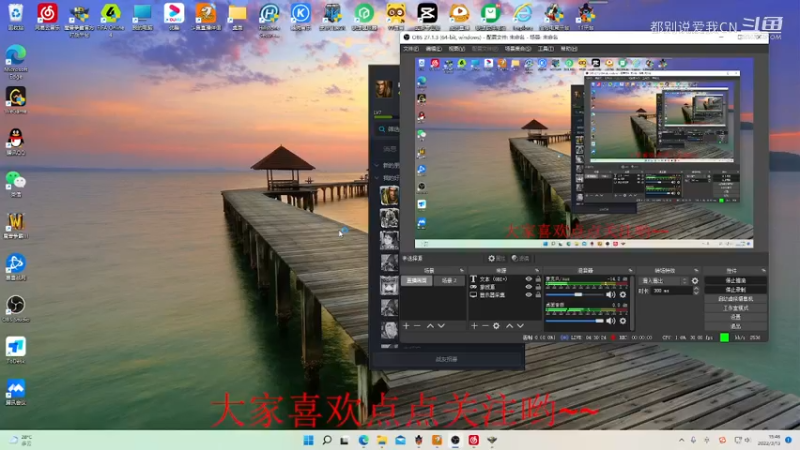
Task: Pop out the sources dock panel
Action: pos(537,270)
